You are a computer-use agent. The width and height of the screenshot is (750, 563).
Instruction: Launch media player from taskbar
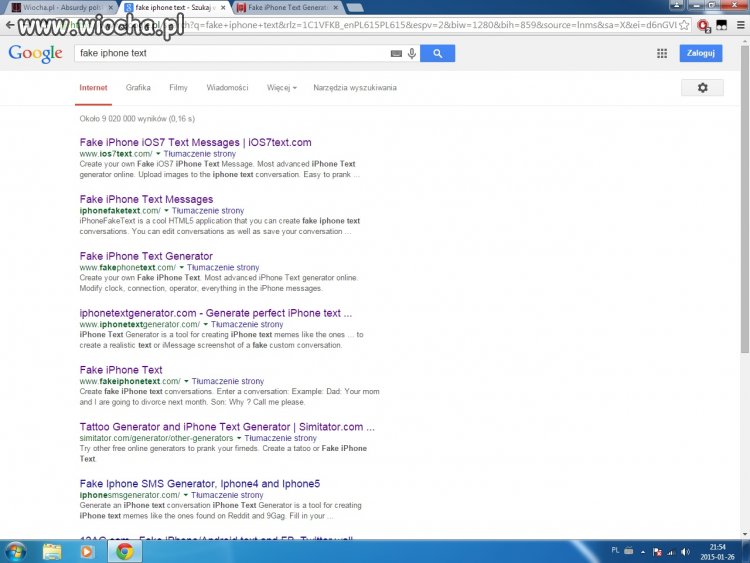coord(87,552)
